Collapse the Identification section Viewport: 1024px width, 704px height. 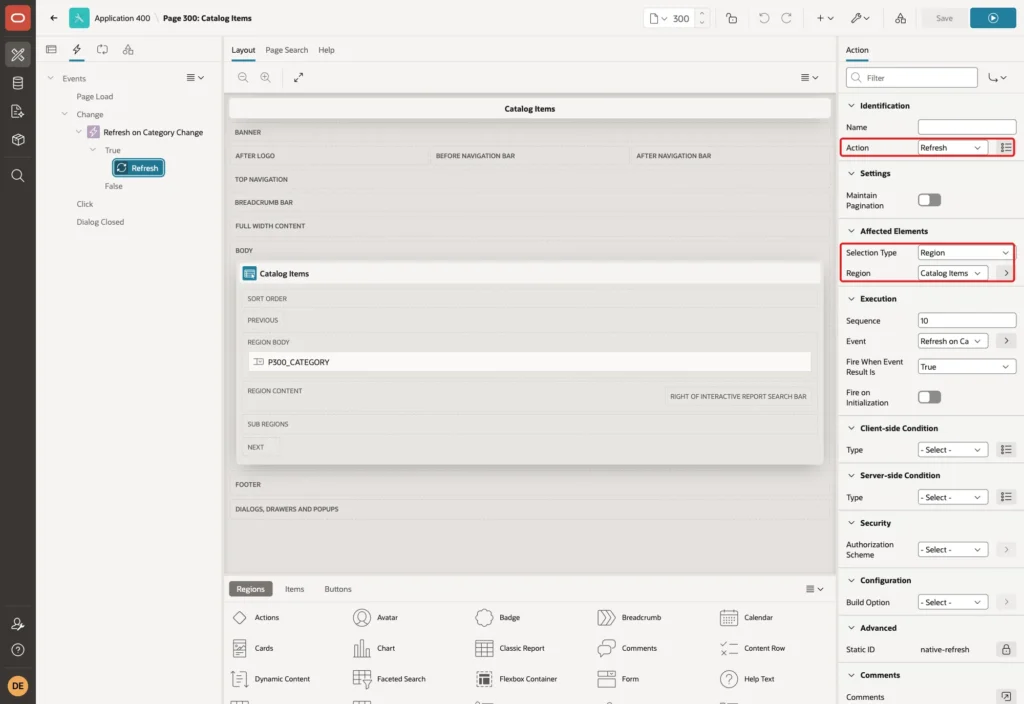(851, 106)
